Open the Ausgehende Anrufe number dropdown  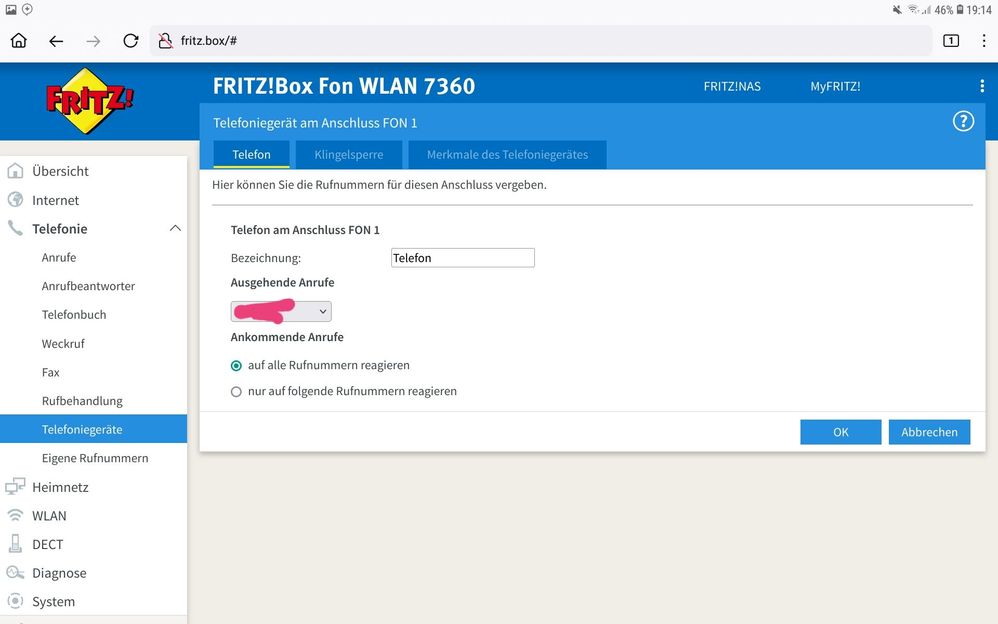click(281, 311)
